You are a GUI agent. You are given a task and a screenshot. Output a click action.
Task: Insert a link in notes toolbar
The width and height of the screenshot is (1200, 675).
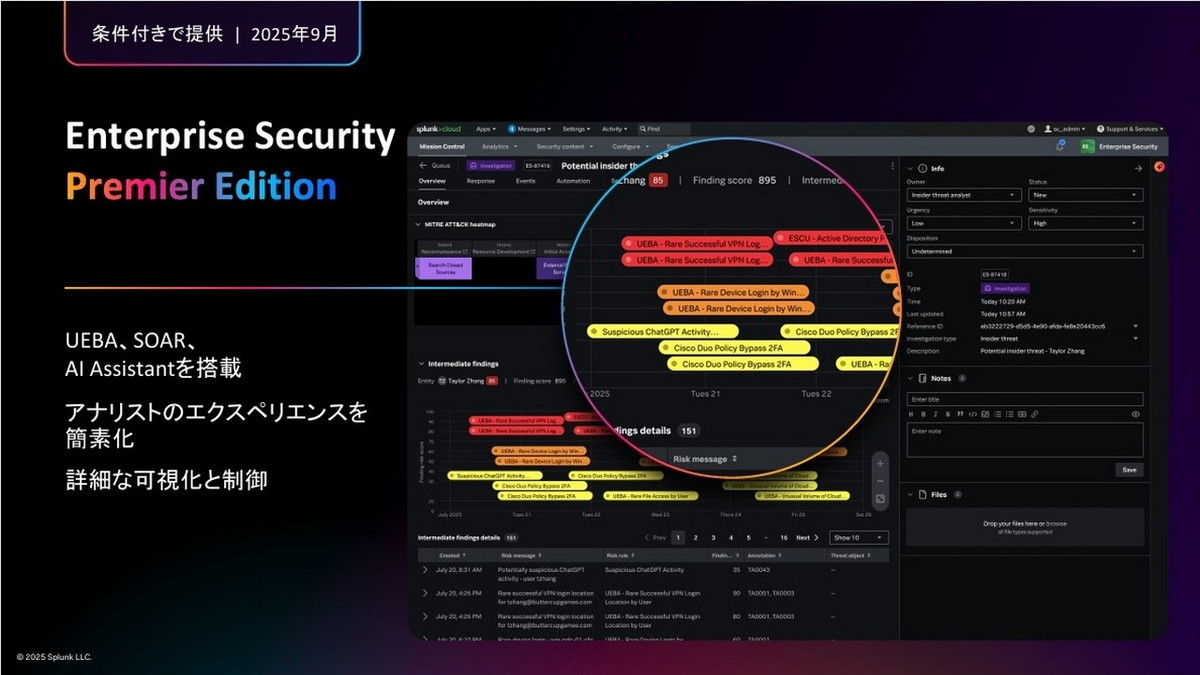point(1034,413)
